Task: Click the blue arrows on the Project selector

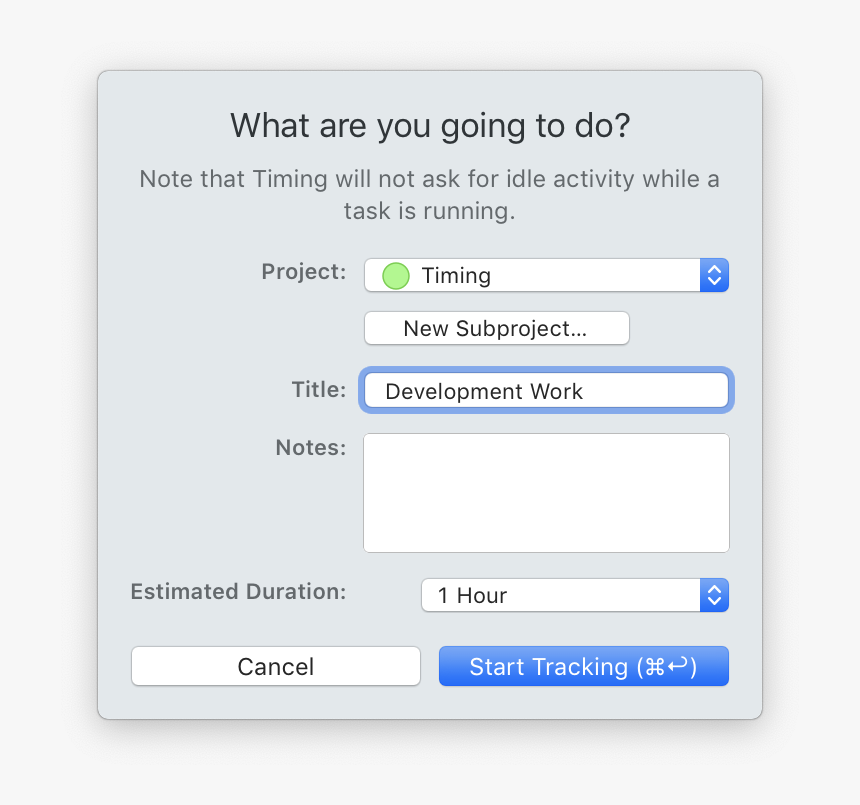Action: 713,276
